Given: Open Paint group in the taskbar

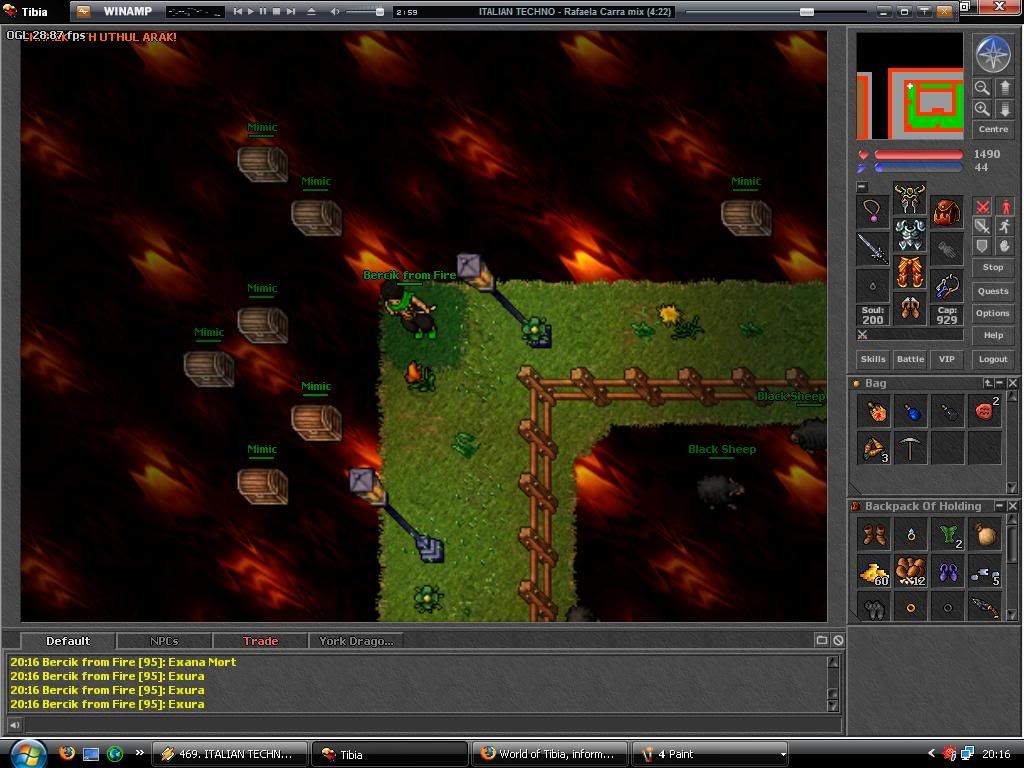Looking at the screenshot, I should (x=711, y=754).
